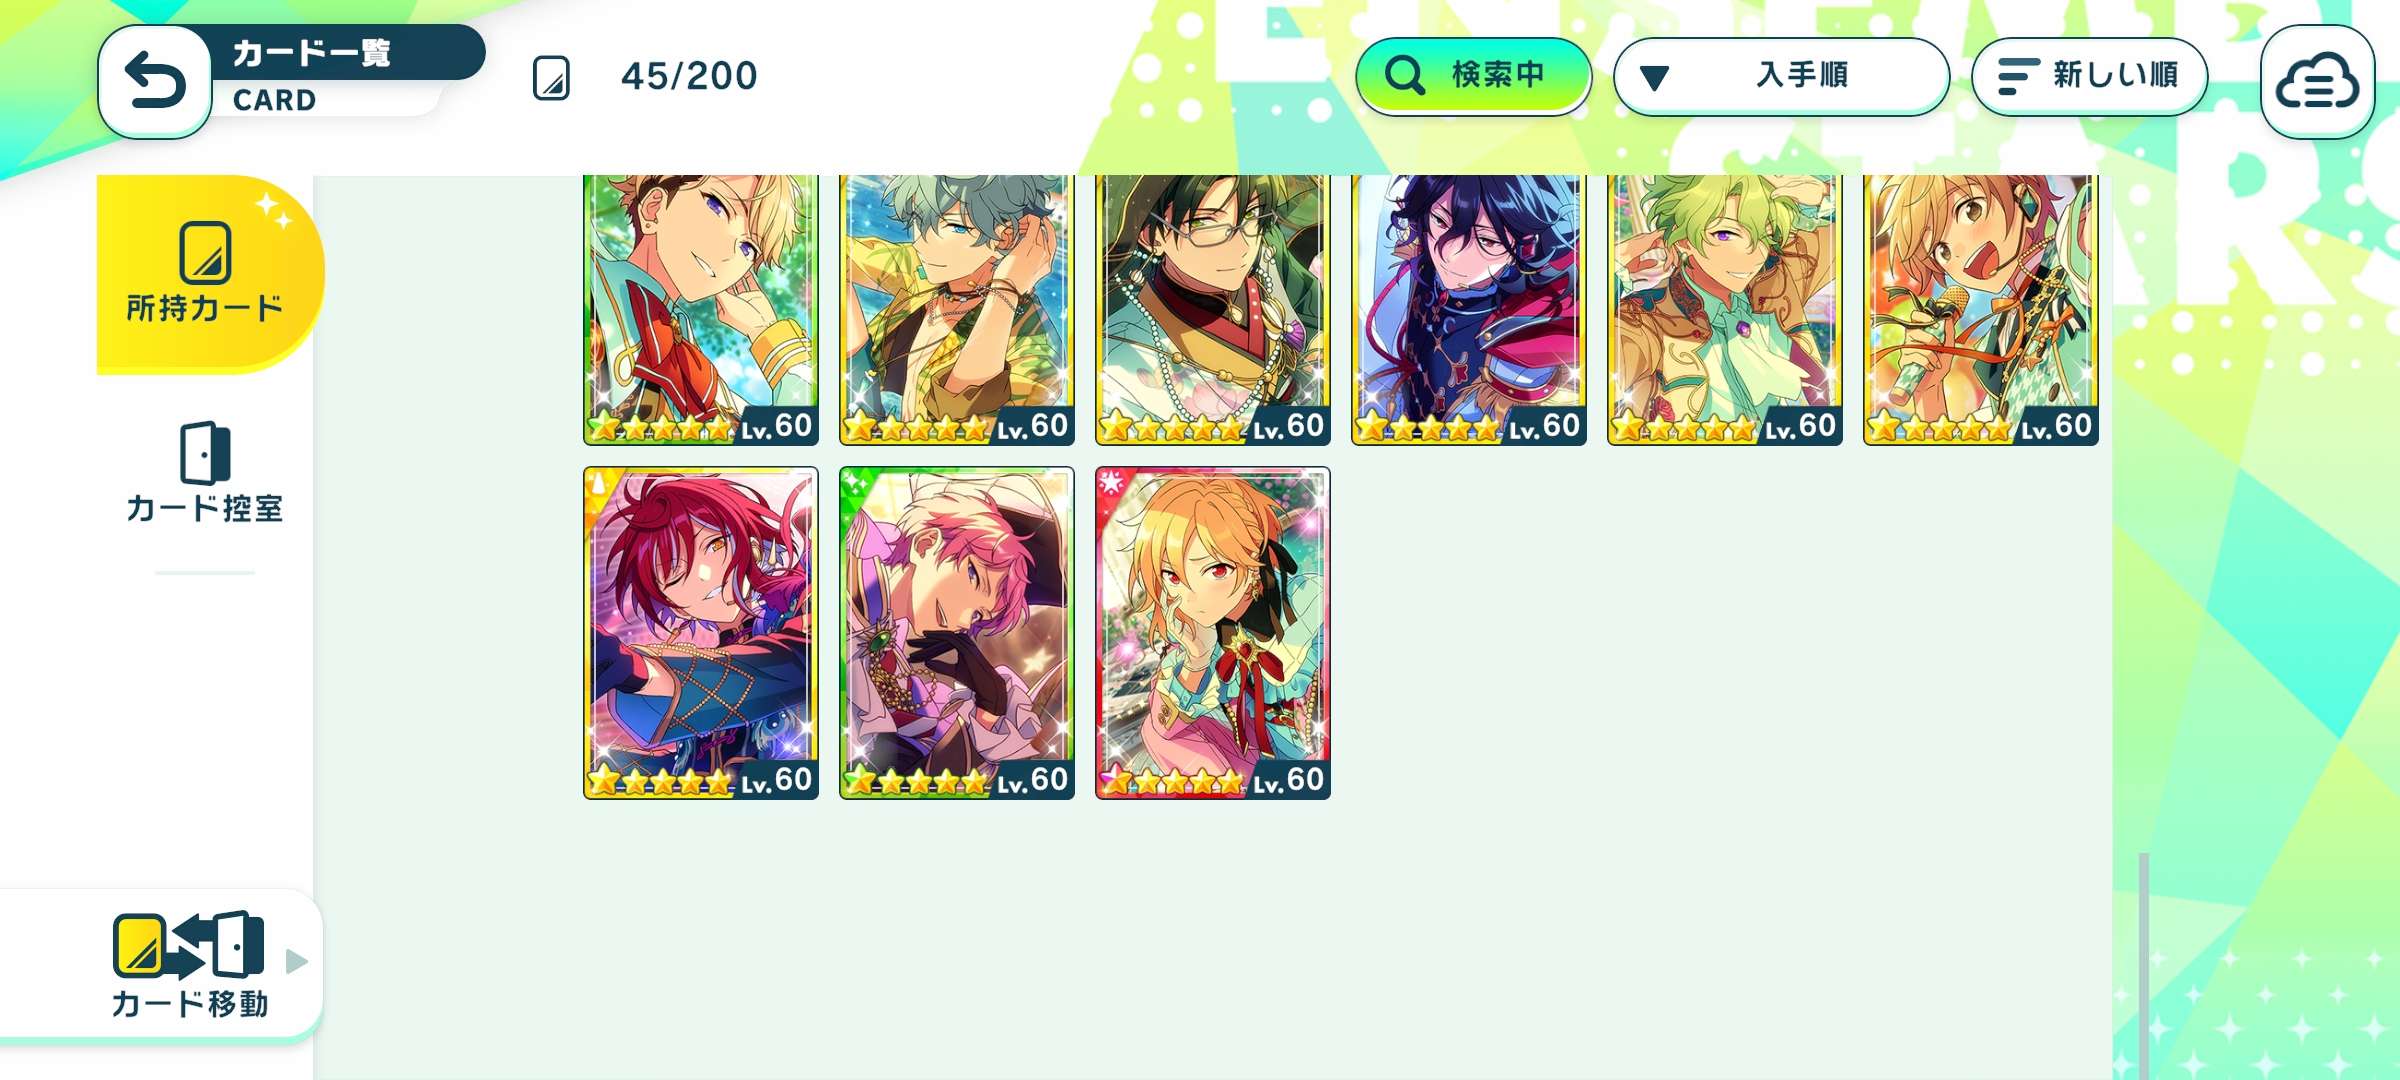The width and height of the screenshot is (2400, 1080).
Task: Select the orange-haired card with red border
Action: (1213, 633)
